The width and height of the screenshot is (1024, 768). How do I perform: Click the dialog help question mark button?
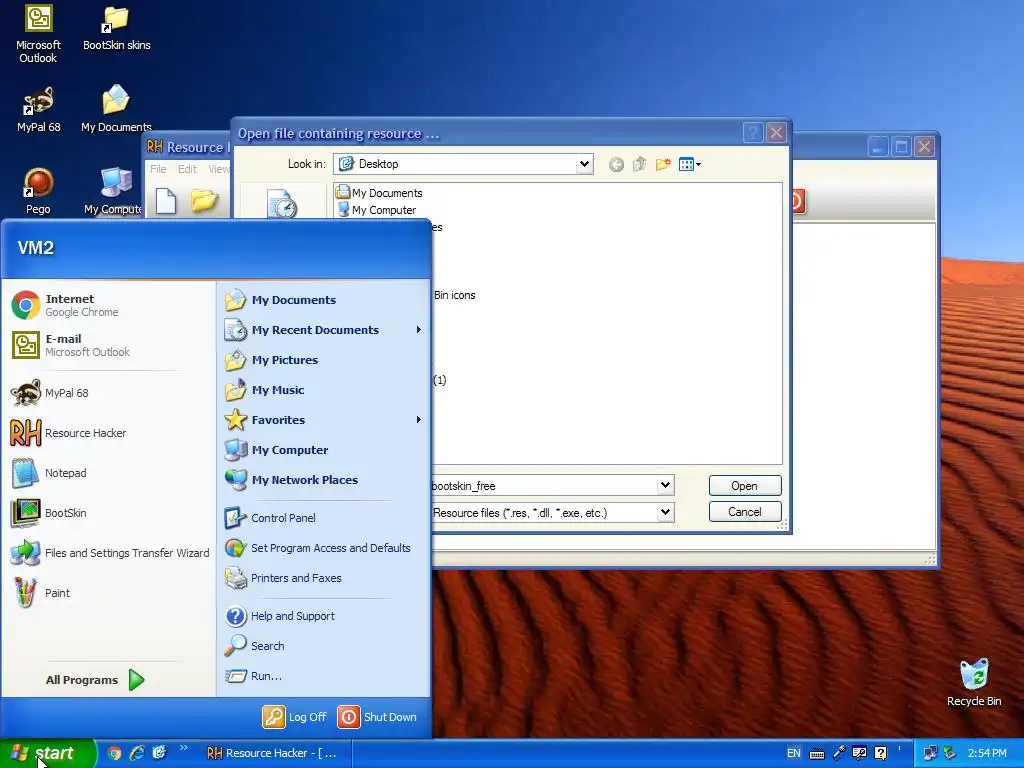point(753,133)
